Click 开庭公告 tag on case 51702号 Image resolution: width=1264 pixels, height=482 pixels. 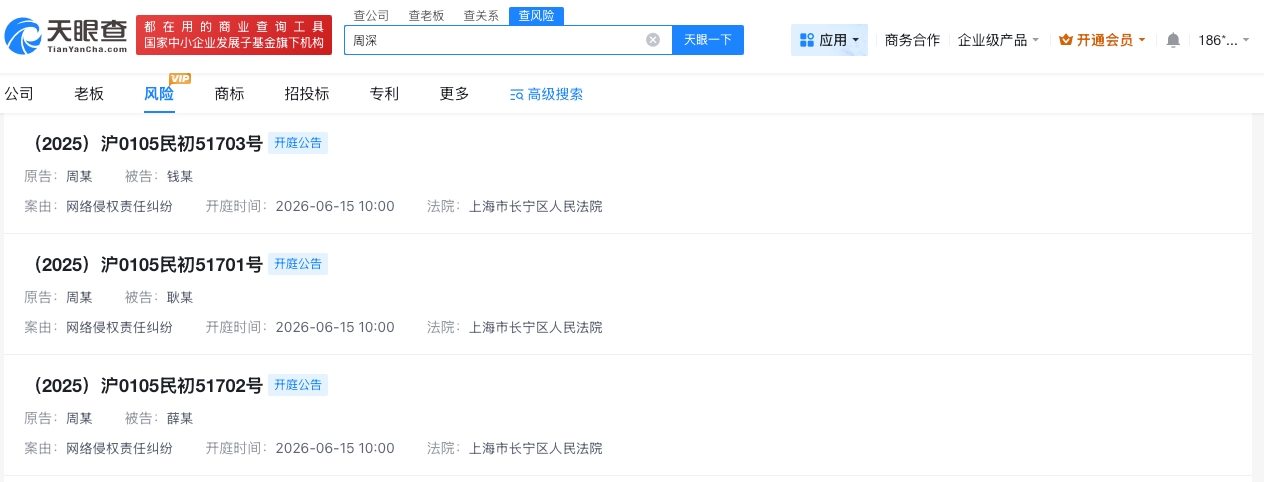point(298,384)
